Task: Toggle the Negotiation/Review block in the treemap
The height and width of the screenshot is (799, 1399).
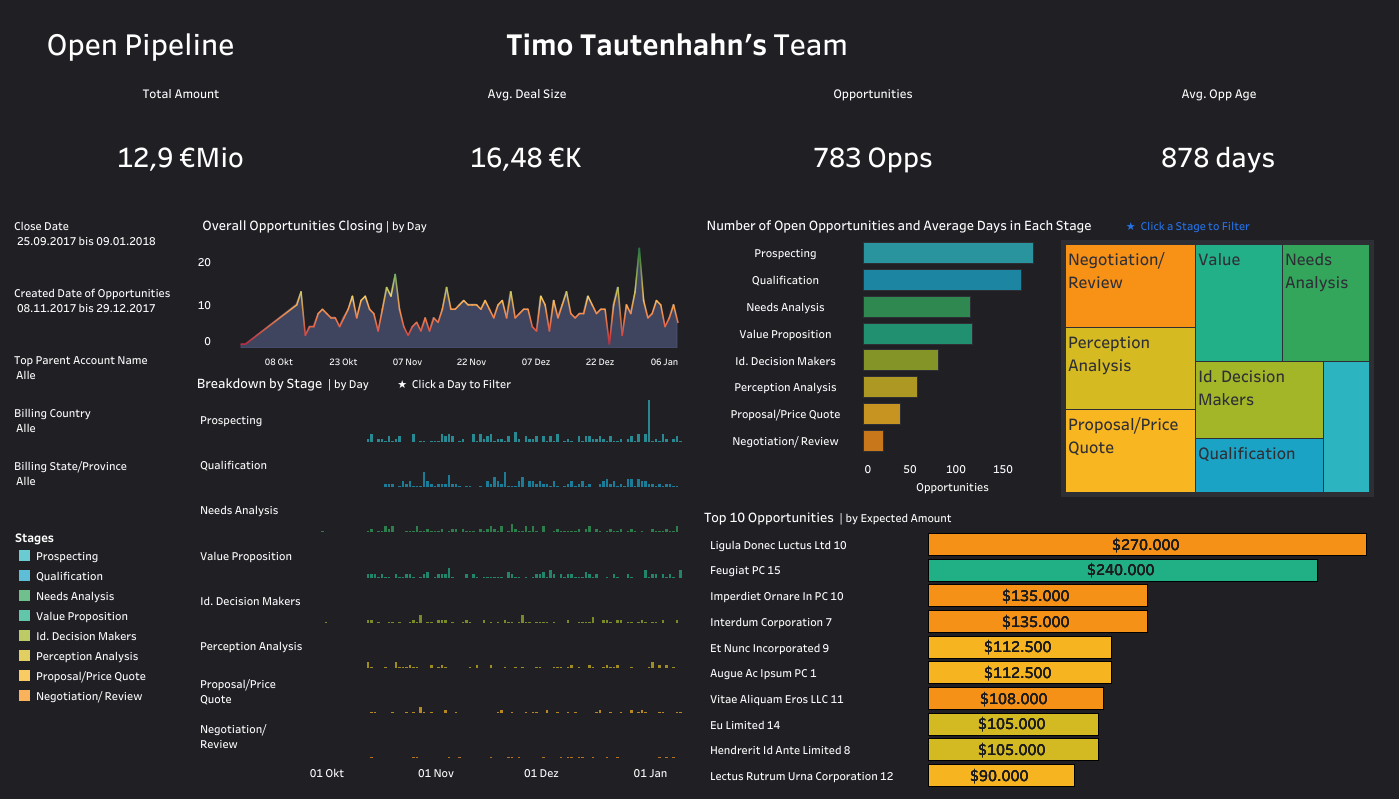Action: click(x=1129, y=285)
